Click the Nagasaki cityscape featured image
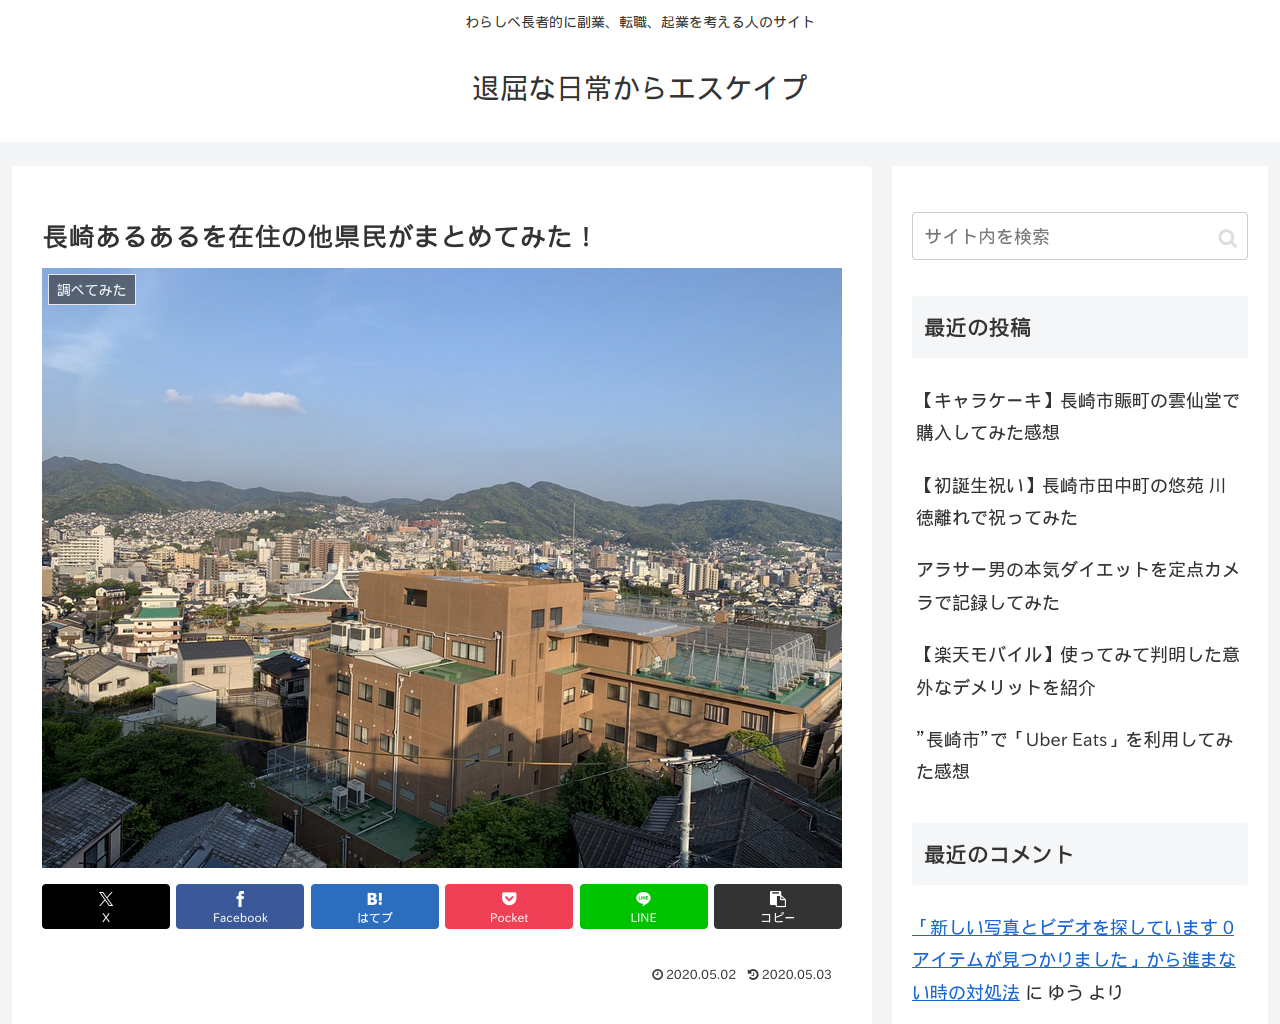The image size is (1280, 1024). [x=442, y=568]
